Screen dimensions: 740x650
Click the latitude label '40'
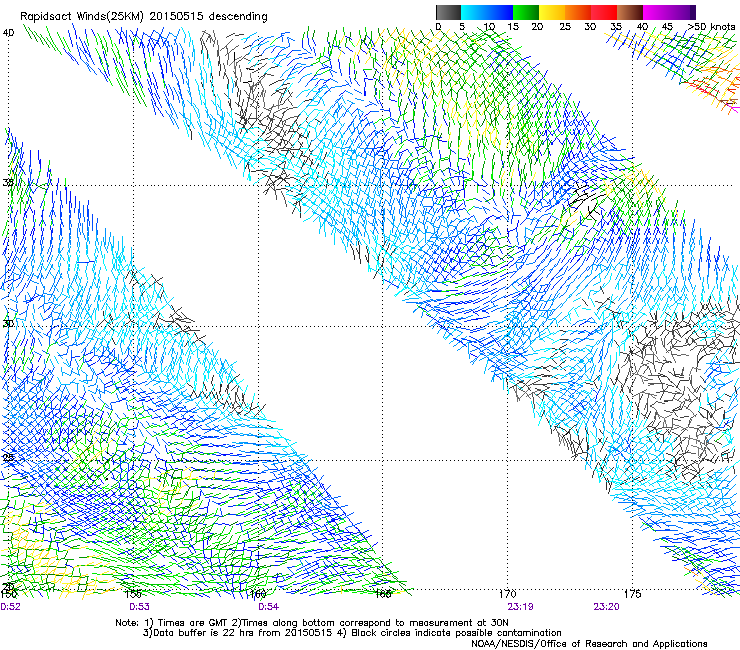8,33
